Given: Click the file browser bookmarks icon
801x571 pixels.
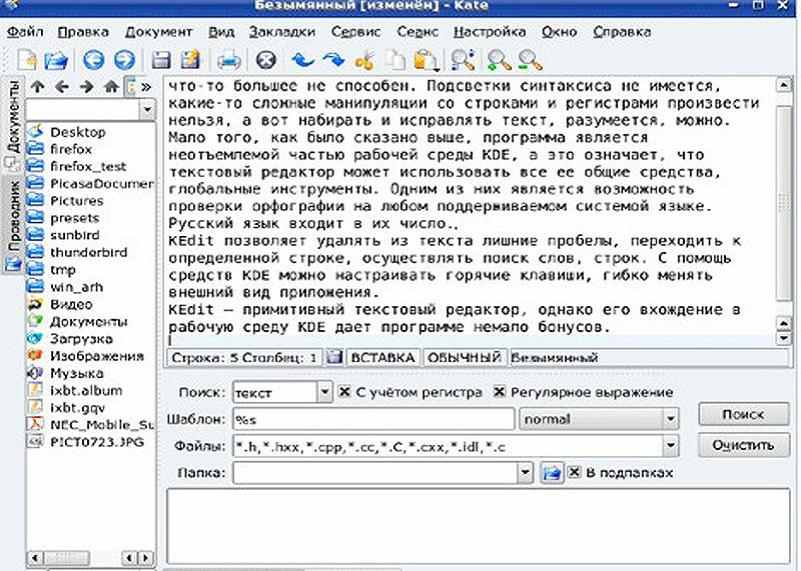Looking at the screenshot, I should coord(131,87).
